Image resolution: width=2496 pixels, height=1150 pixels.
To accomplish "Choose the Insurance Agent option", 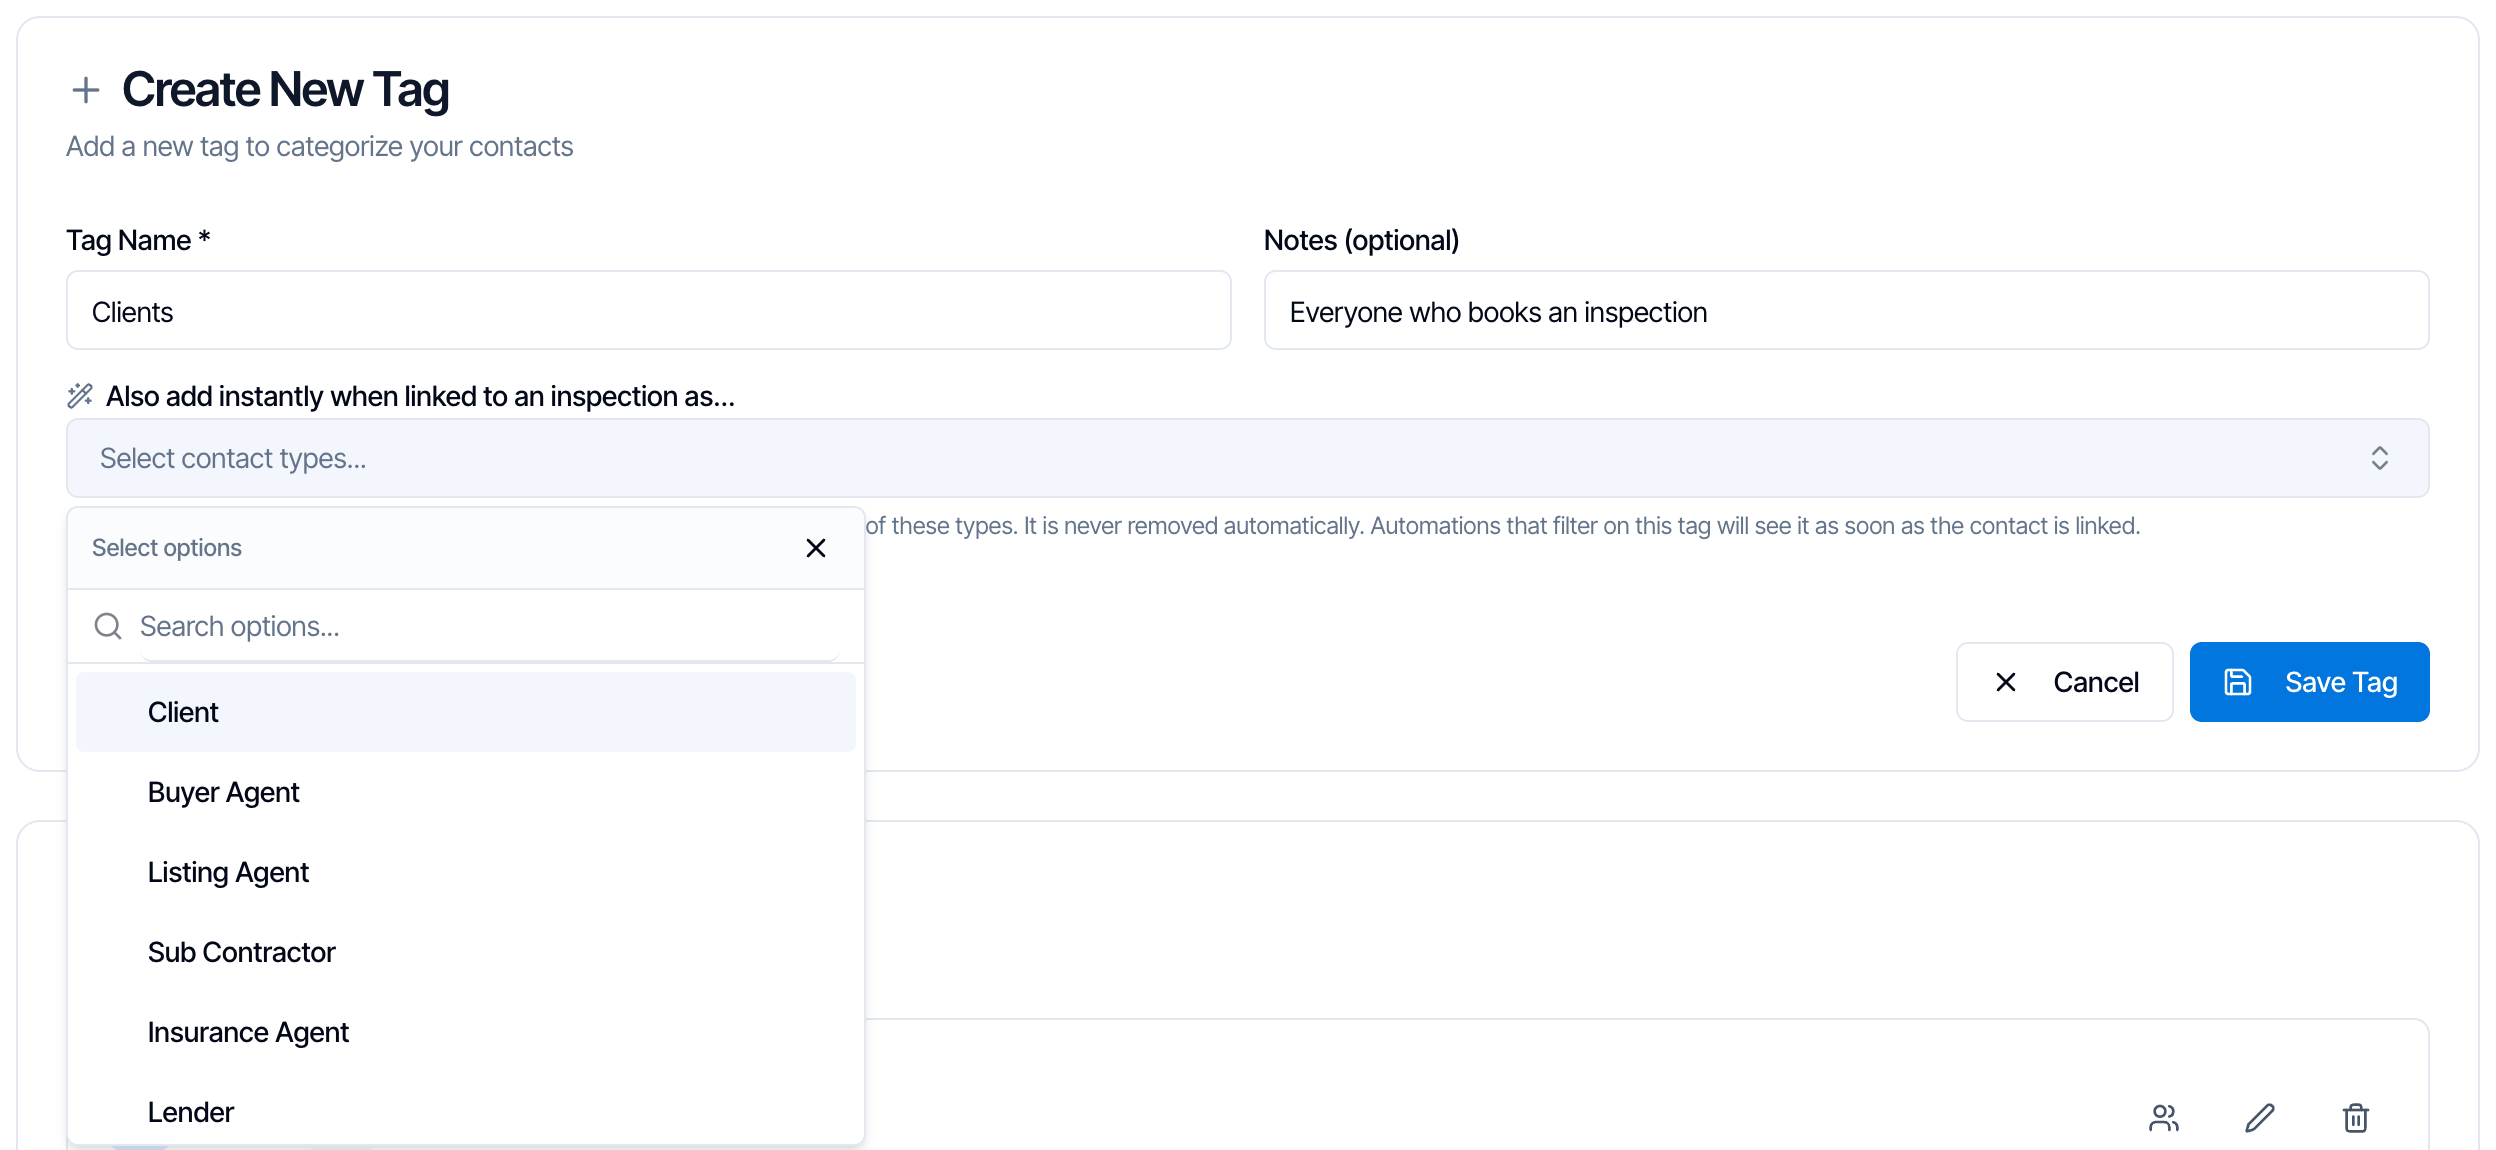I will click(466, 1032).
